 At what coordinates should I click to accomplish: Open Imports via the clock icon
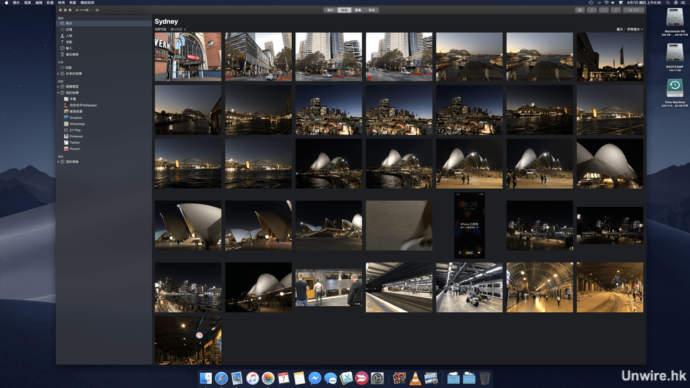(x=62, y=48)
